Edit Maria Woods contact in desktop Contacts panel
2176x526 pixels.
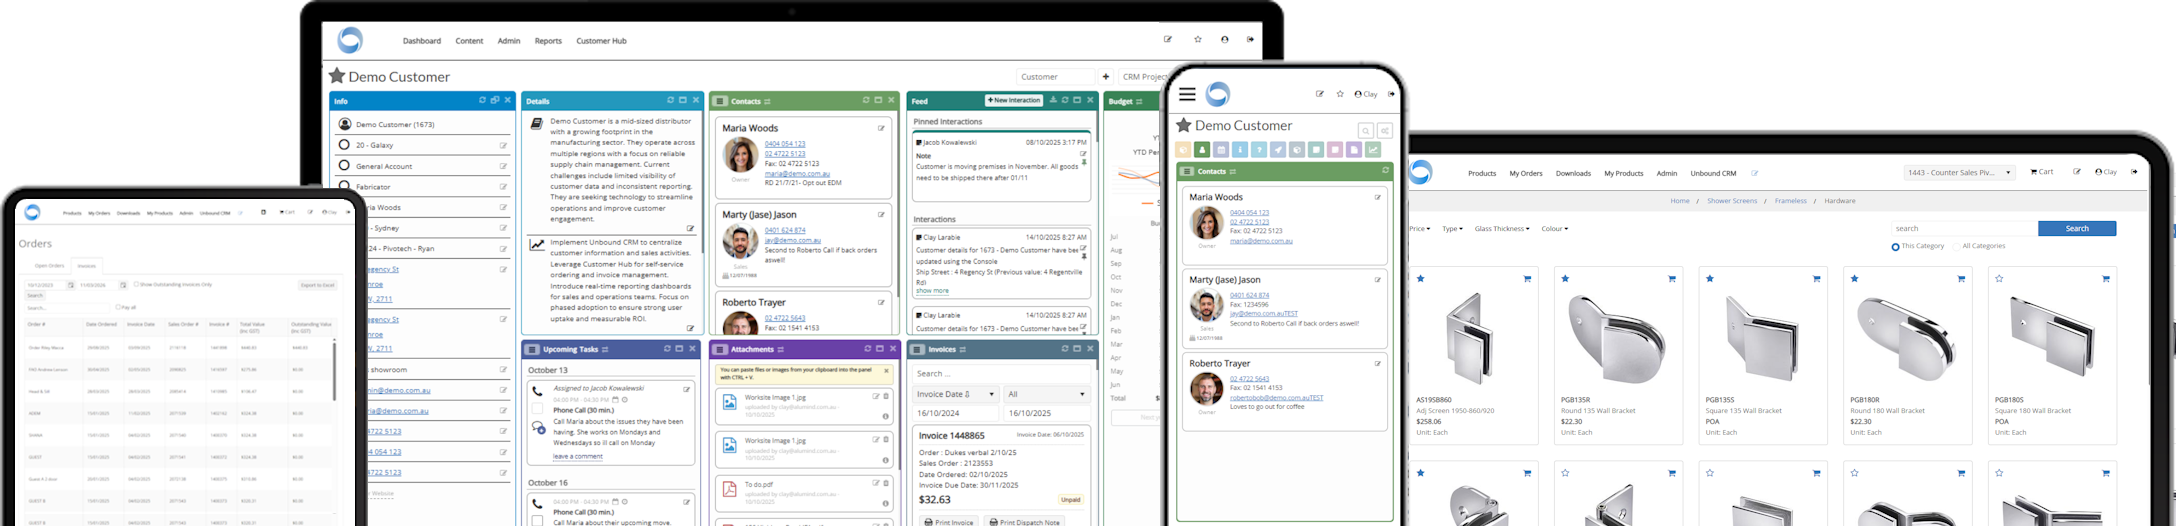[x=881, y=128]
